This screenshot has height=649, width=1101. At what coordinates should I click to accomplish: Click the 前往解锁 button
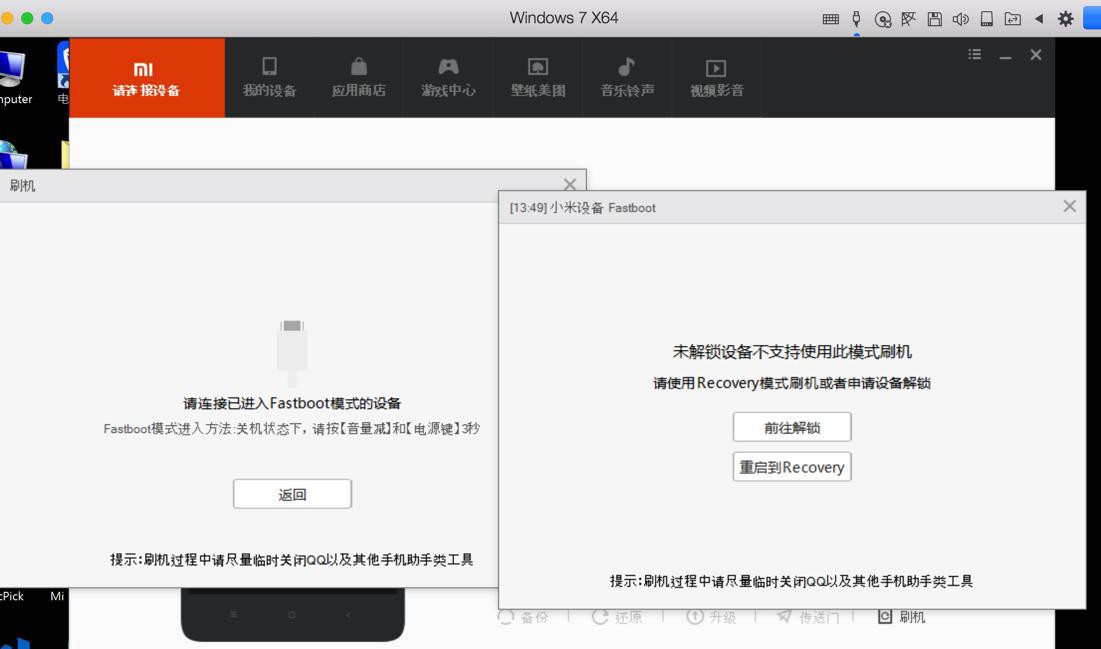click(x=792, y=427)
